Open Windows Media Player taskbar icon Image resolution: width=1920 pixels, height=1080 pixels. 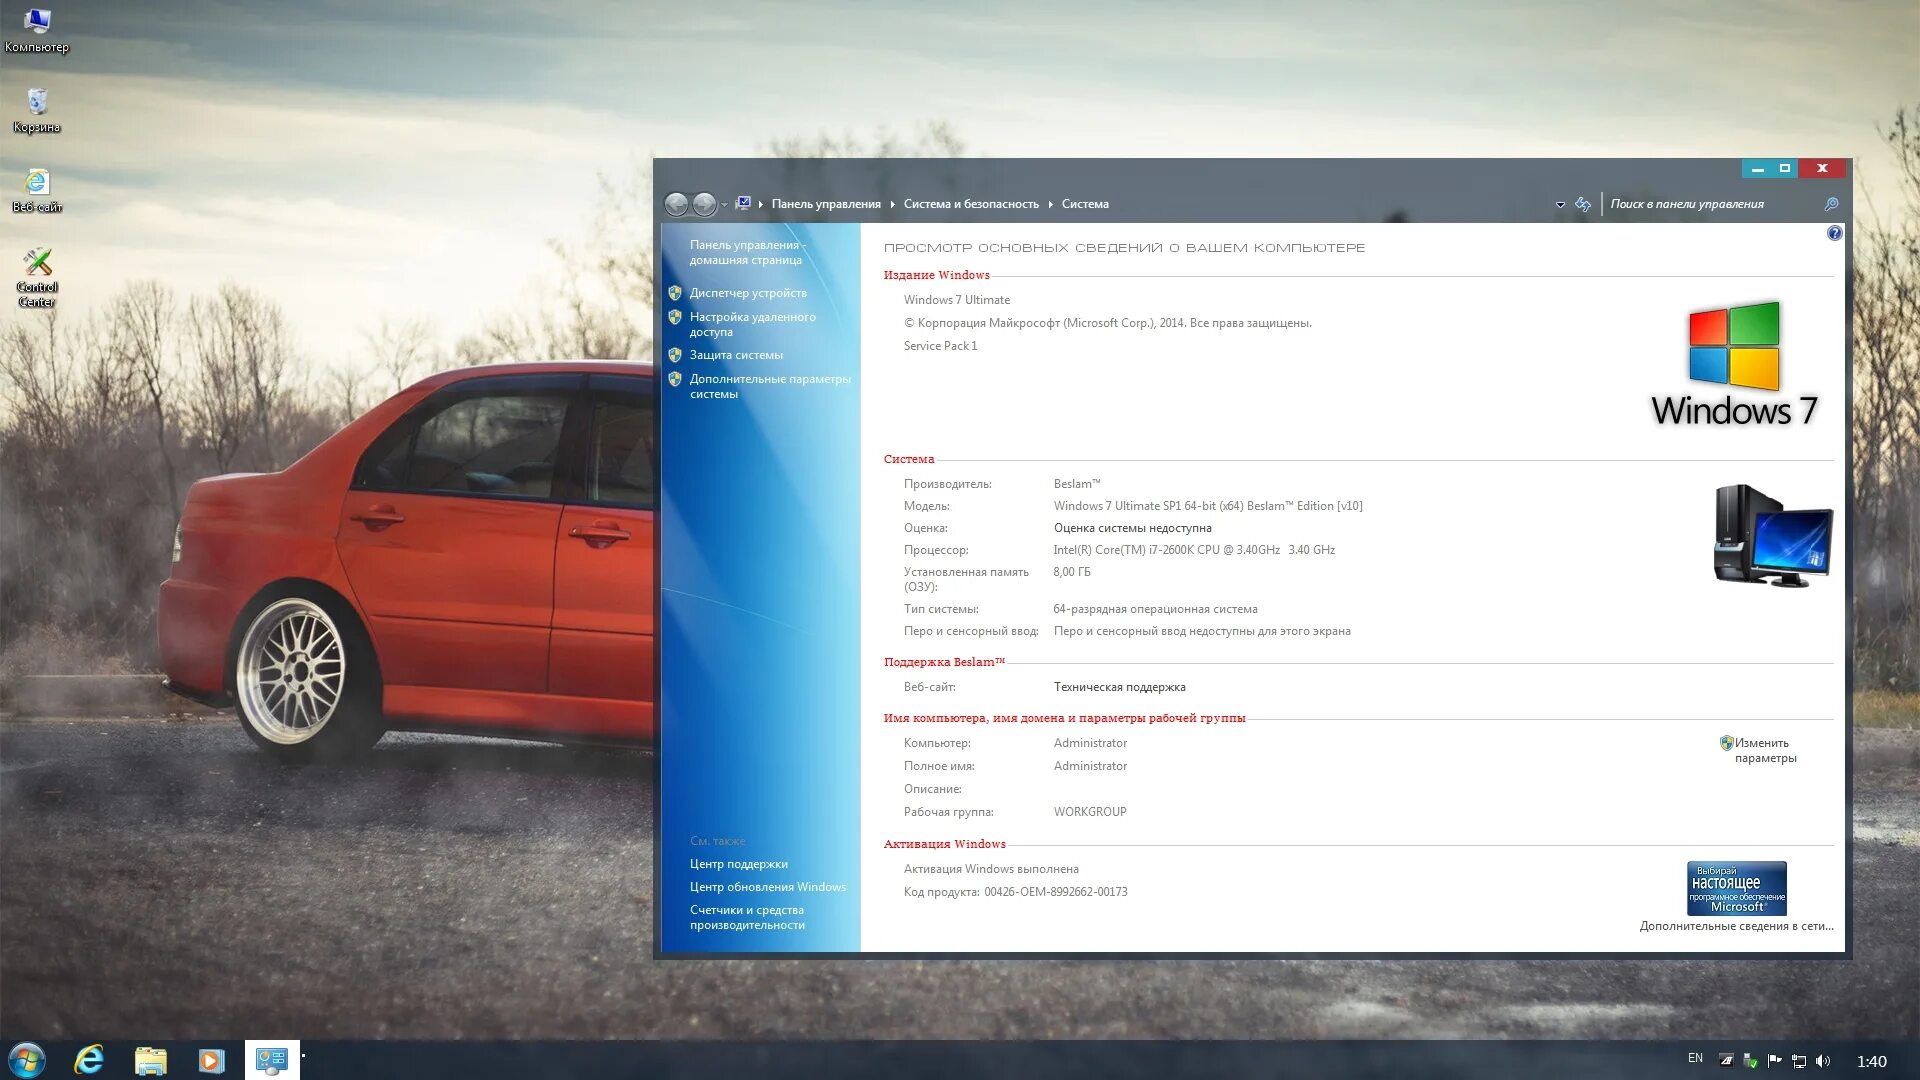click(x=211, y=1060)
